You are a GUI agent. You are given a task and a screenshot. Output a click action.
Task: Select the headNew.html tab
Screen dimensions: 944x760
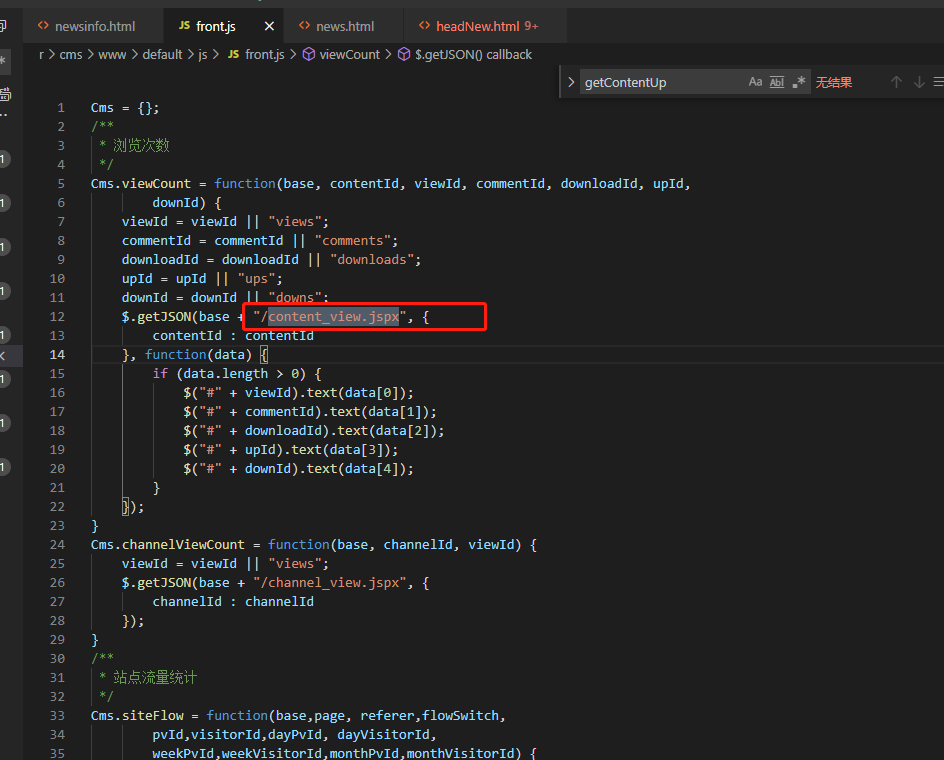[x=478, y=26]
